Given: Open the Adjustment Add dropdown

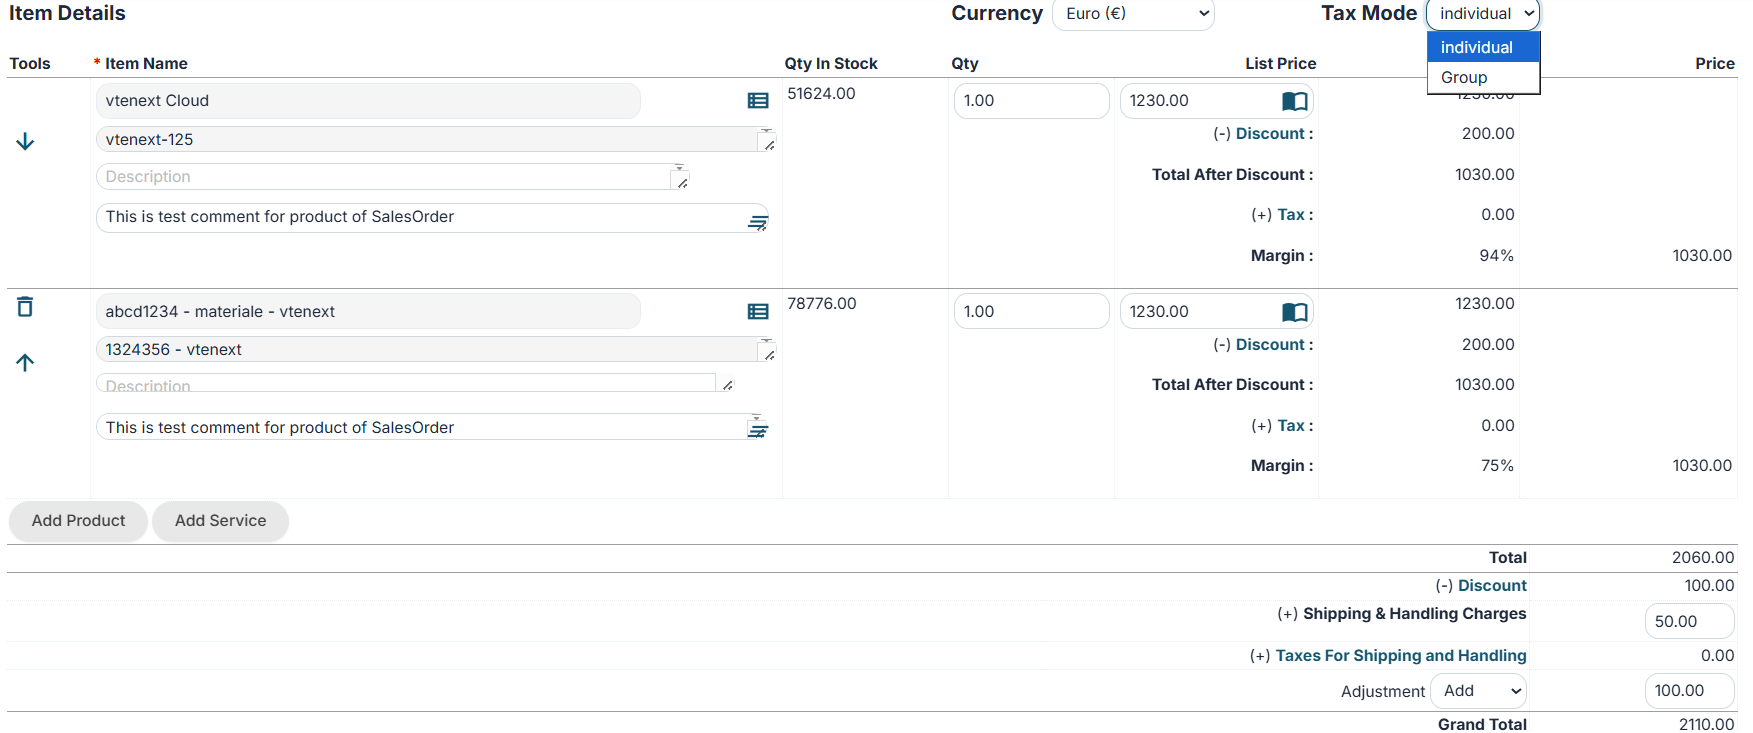Looking at the screenshot, I should [x=1479, y=691].
